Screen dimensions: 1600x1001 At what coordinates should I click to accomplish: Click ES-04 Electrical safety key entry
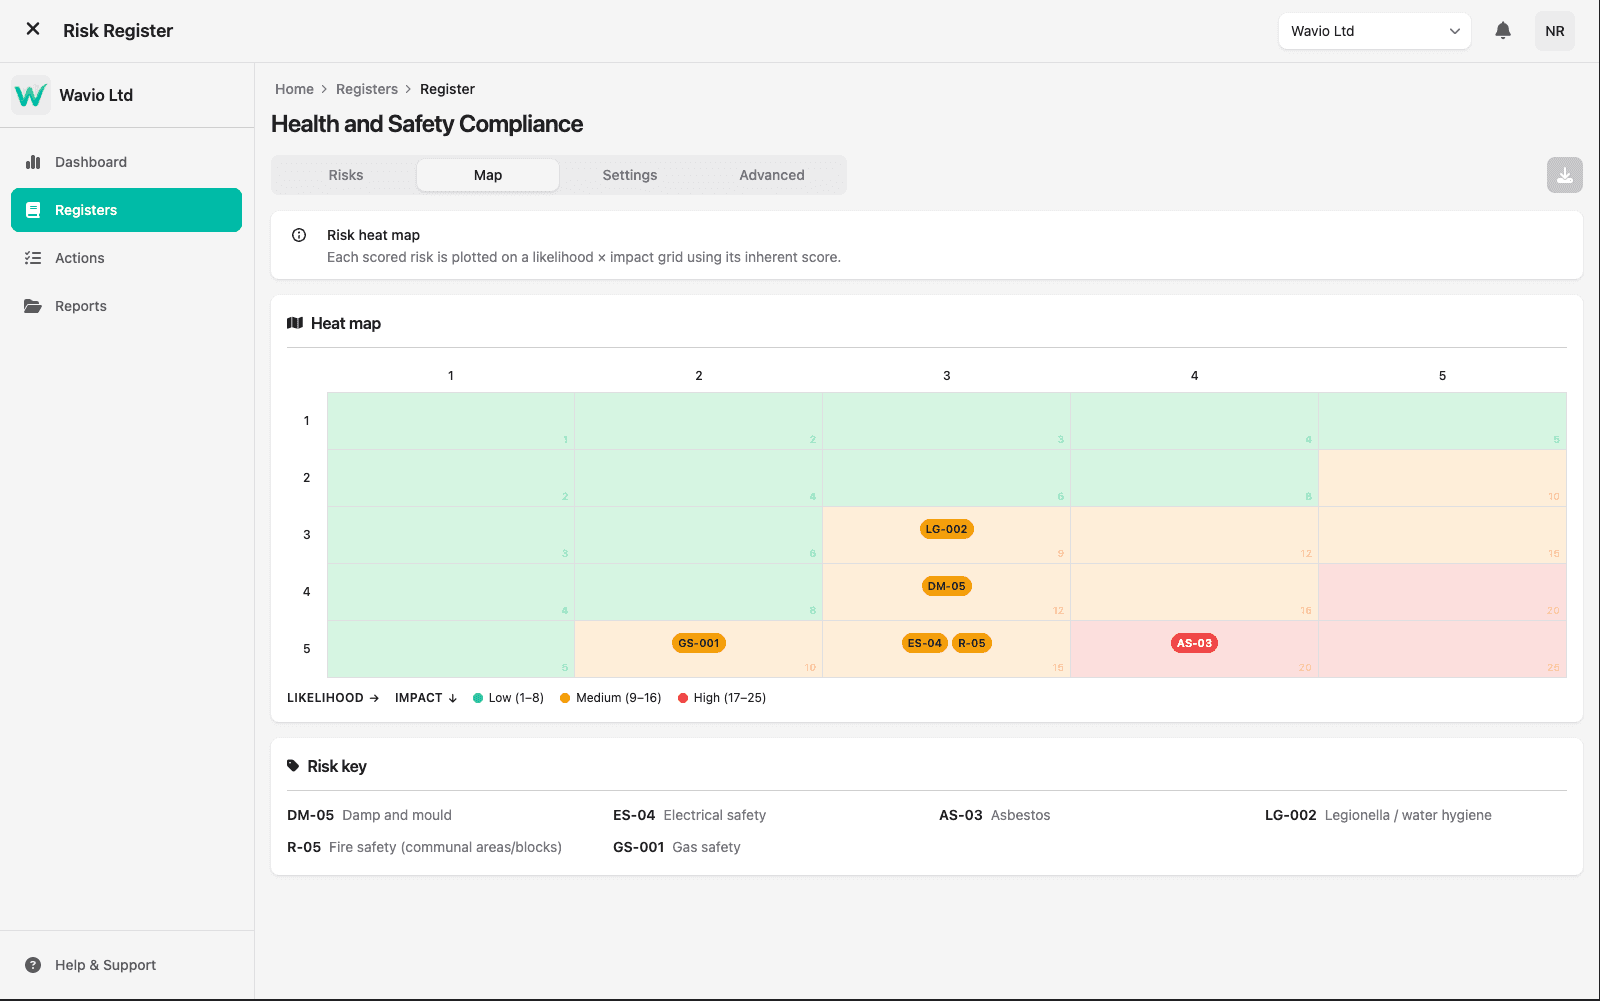(x=689, y=815)
